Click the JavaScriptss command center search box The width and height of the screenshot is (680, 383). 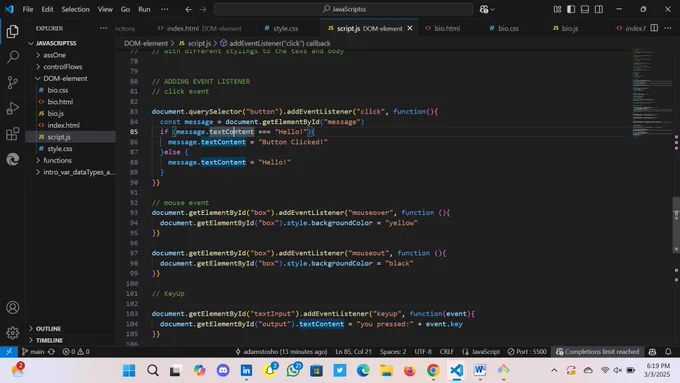(x=343, y=9)
